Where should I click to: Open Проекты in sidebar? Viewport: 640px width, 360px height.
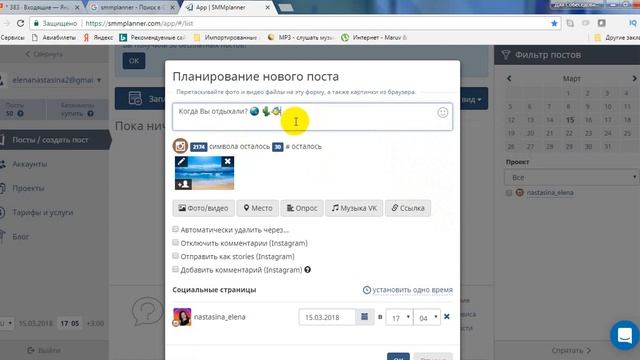[28, 188]
